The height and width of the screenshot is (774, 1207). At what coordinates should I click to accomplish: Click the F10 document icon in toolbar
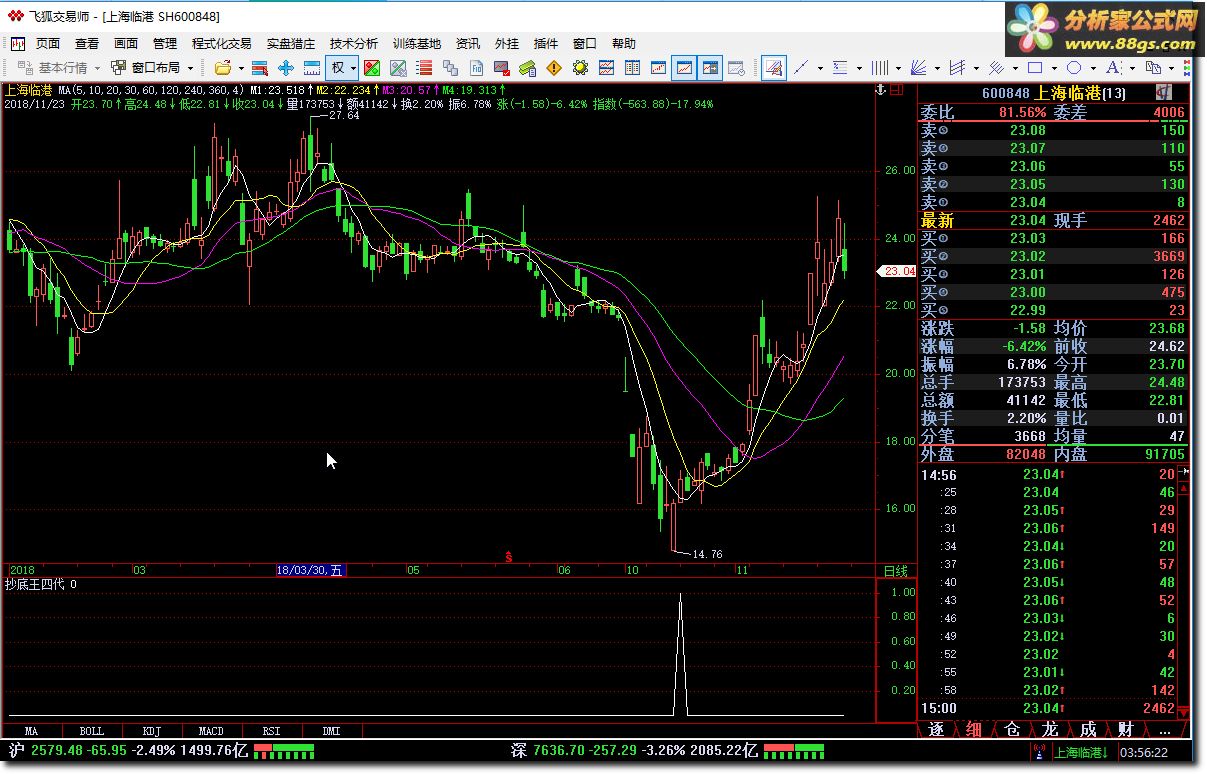click(x=476, y=68)
